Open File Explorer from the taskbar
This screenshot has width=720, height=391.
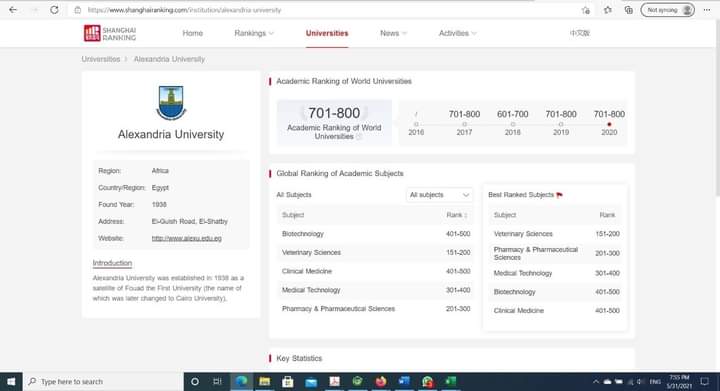(x=264, y=381)
